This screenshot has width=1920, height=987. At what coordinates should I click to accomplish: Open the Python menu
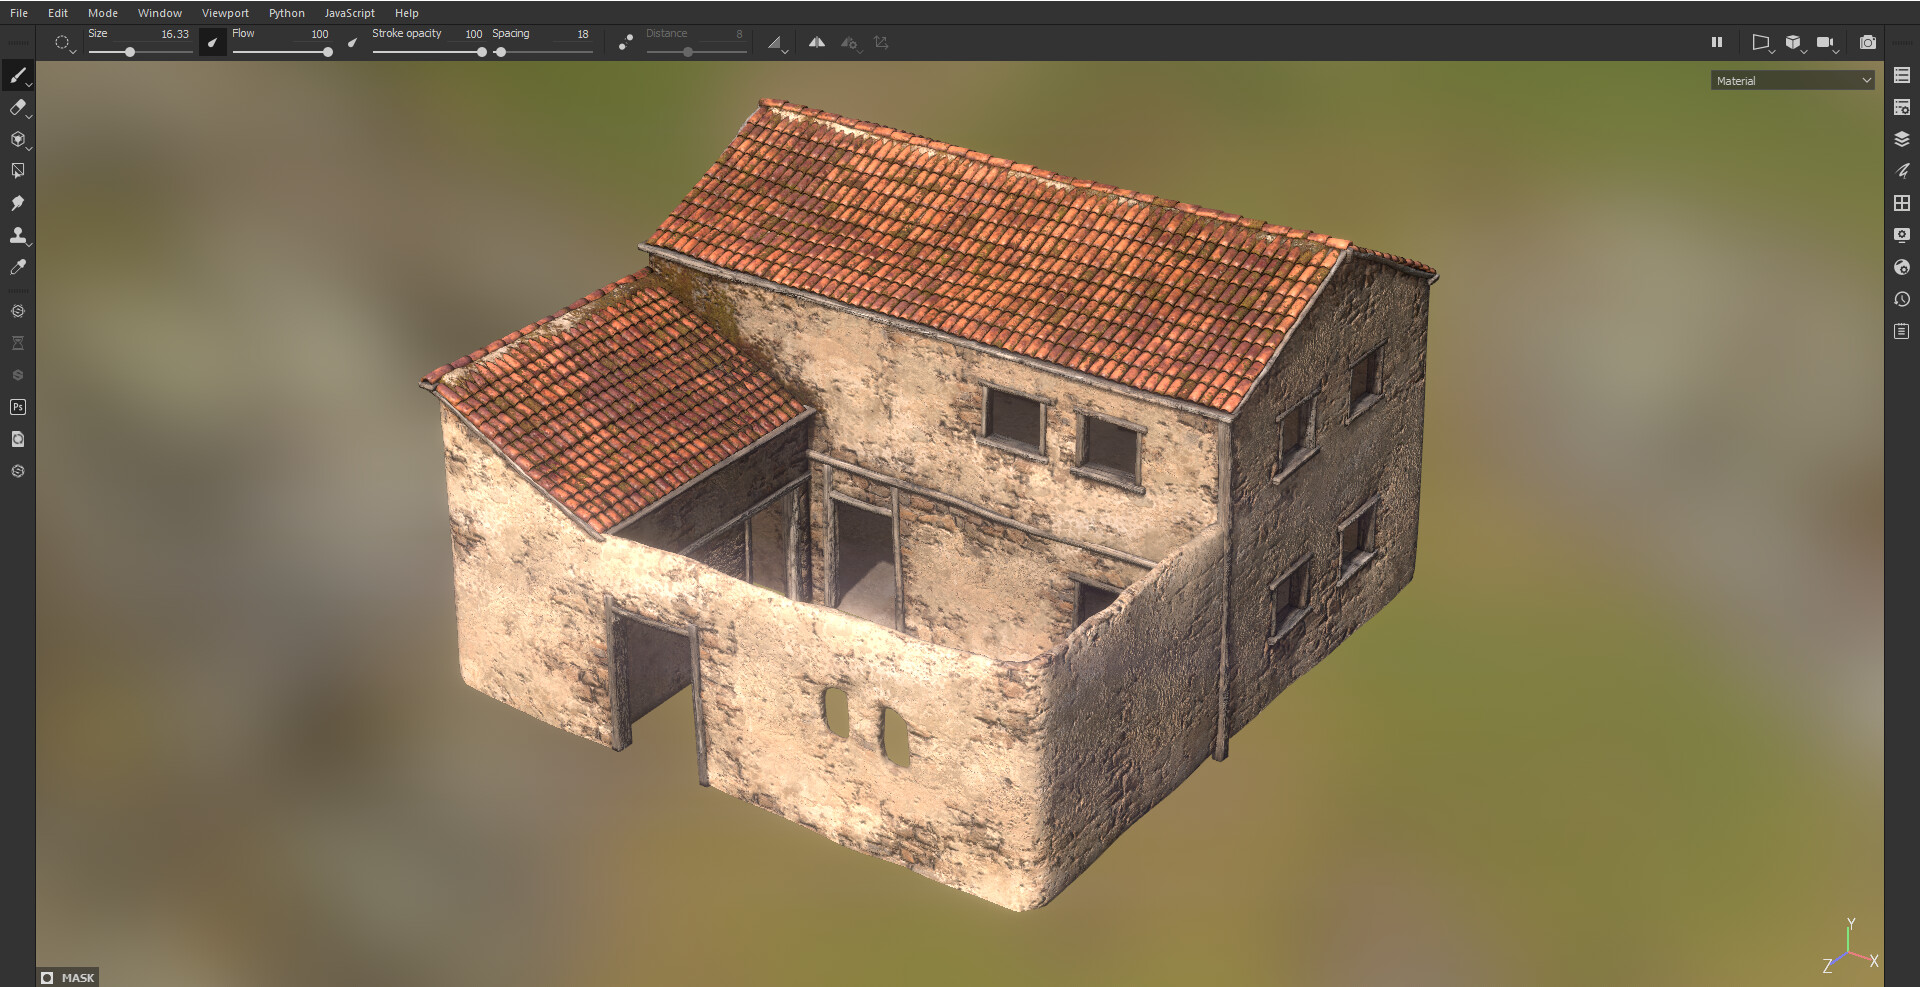287,13
